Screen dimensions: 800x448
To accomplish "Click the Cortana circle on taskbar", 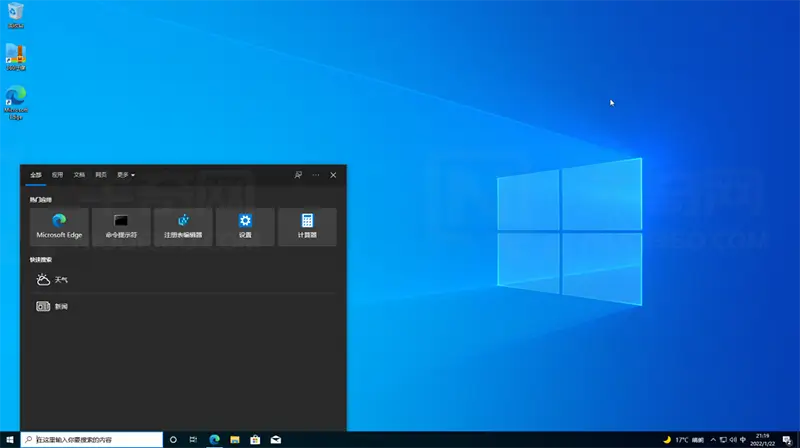I will click(x=173, y=439).
